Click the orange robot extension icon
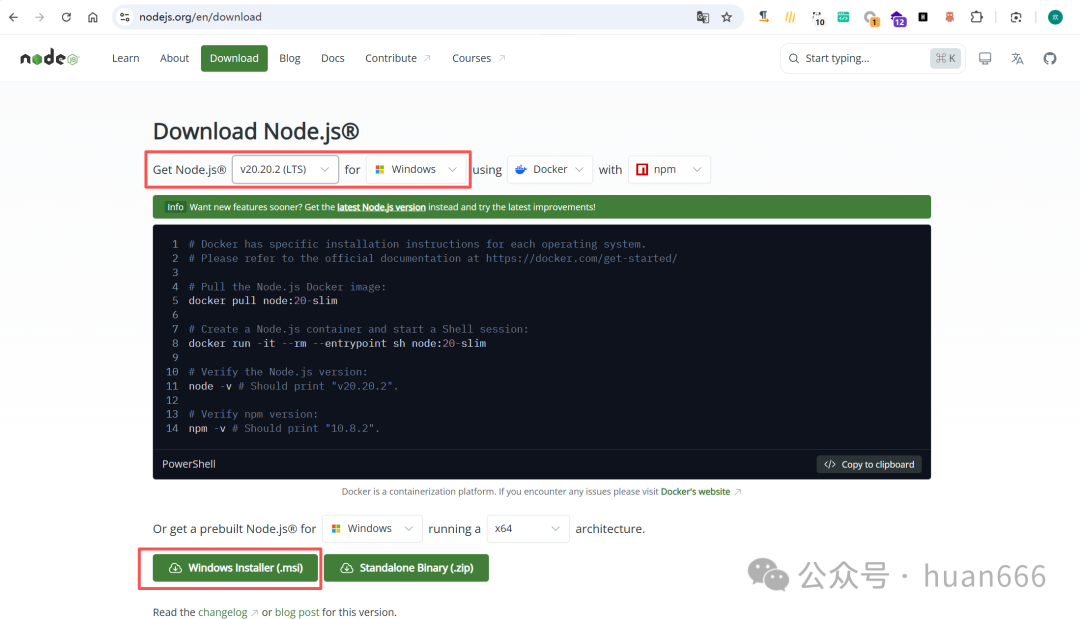Image resolution: width=1080 pixels, height=619 pixels. point(950,17)
